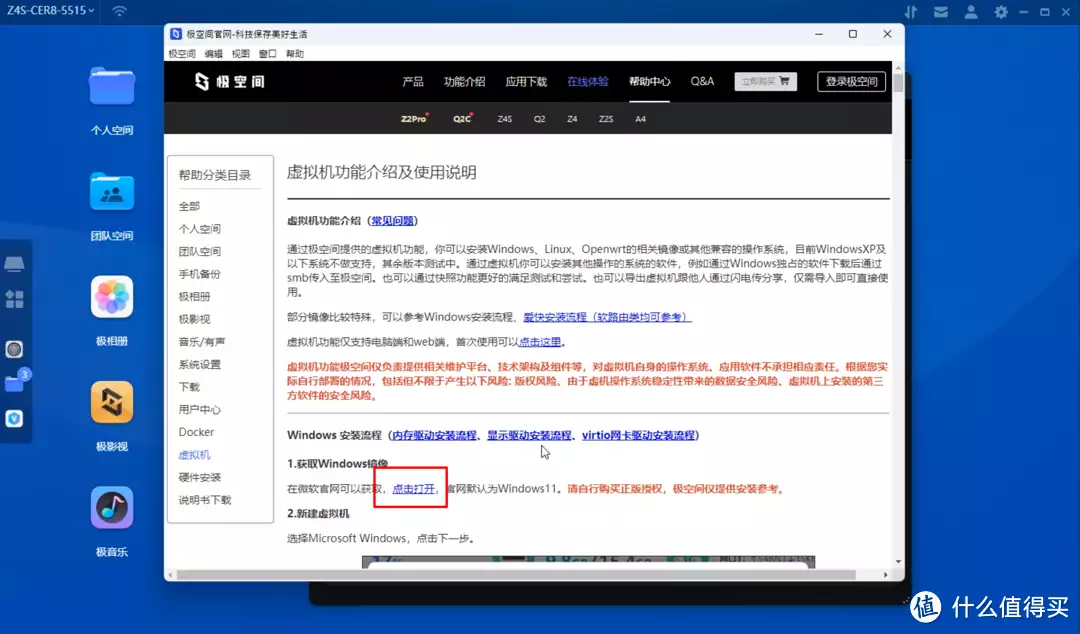Screen dimensions: 1080x634
Task: Open the 团队空间 folder icon
Action: click(x=112, y=191)
